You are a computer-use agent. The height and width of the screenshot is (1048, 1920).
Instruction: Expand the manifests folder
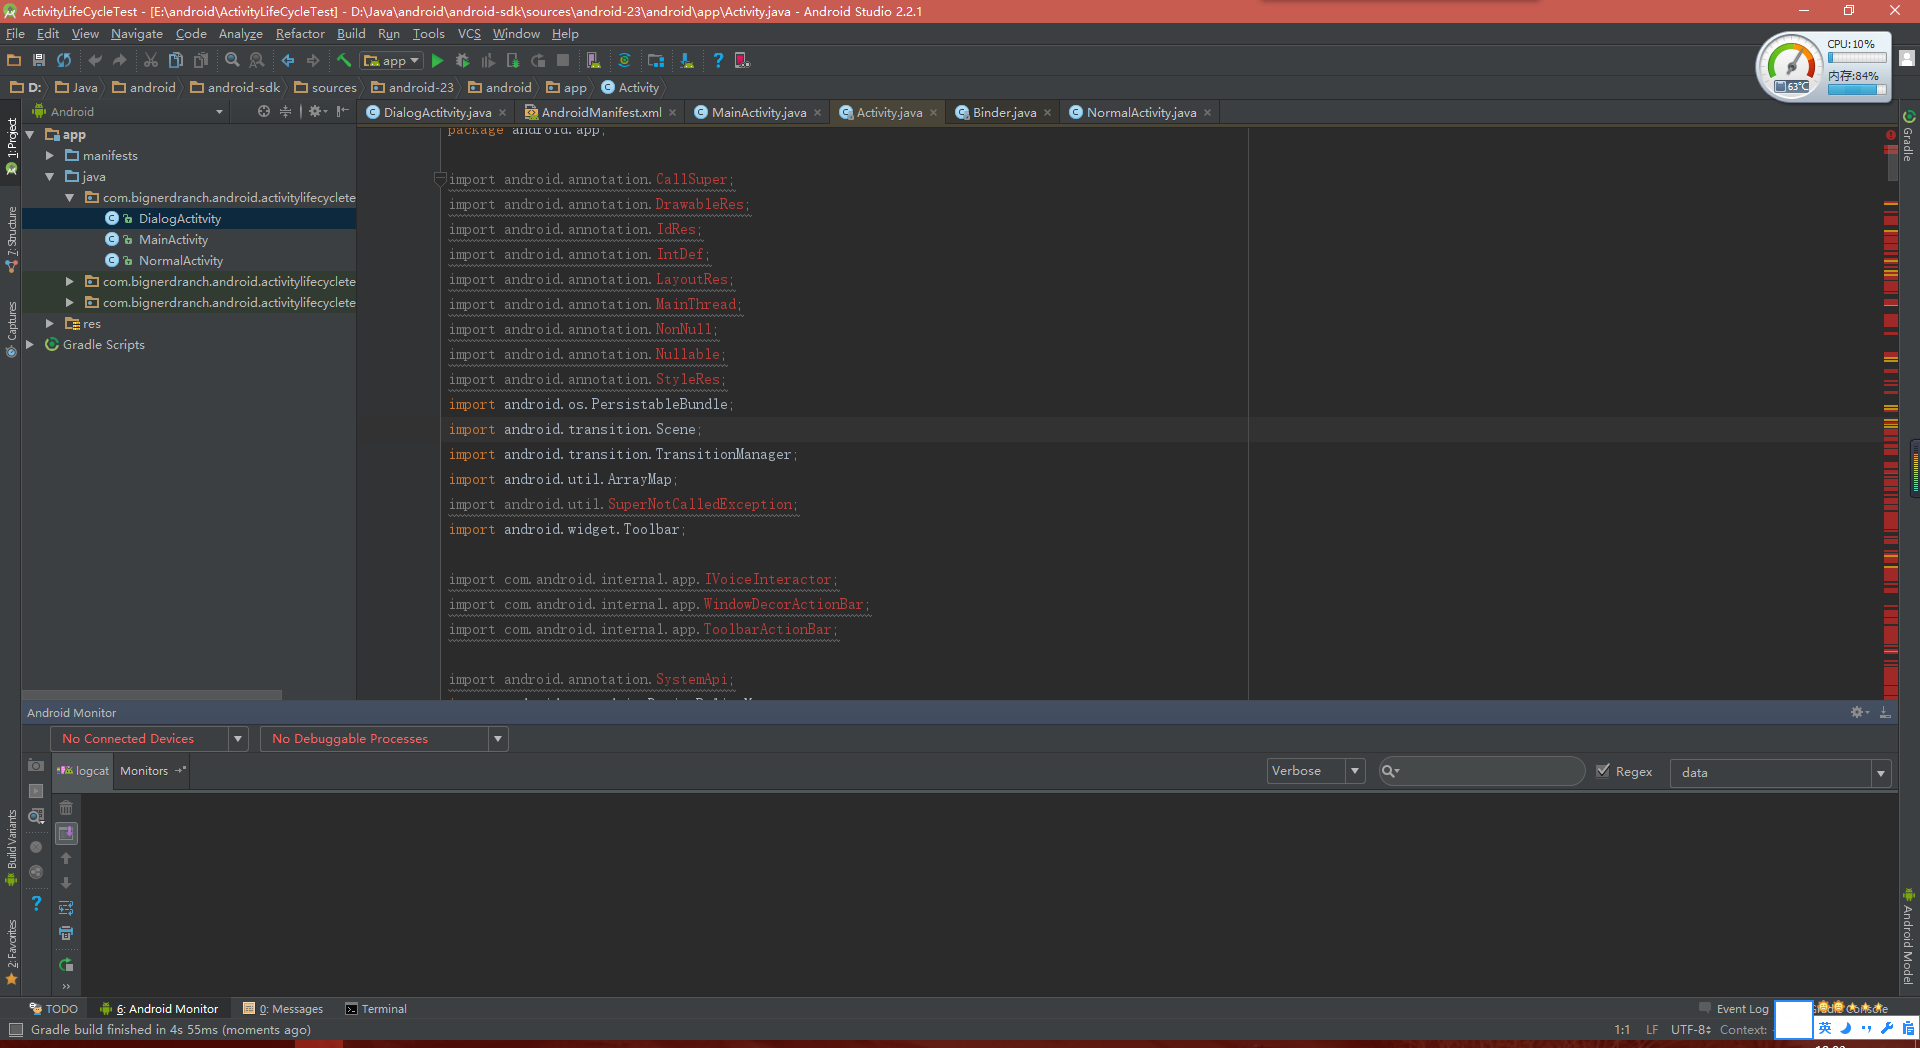50,156
